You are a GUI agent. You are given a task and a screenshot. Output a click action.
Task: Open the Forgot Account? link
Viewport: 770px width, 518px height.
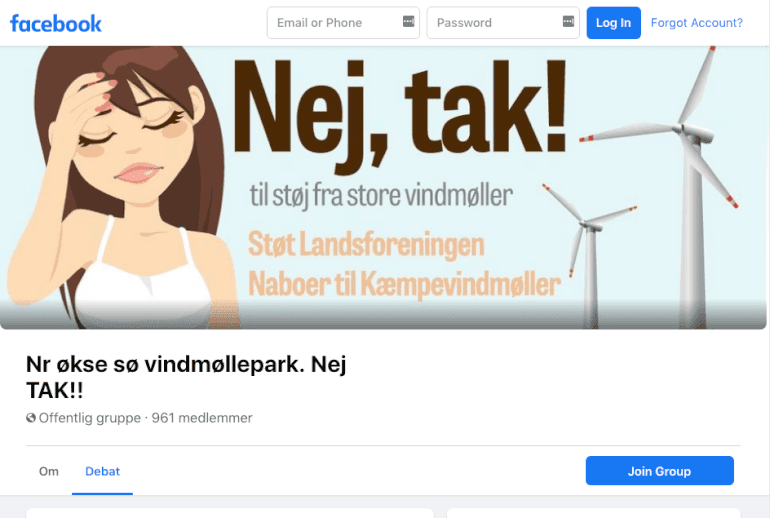(696, 23)
